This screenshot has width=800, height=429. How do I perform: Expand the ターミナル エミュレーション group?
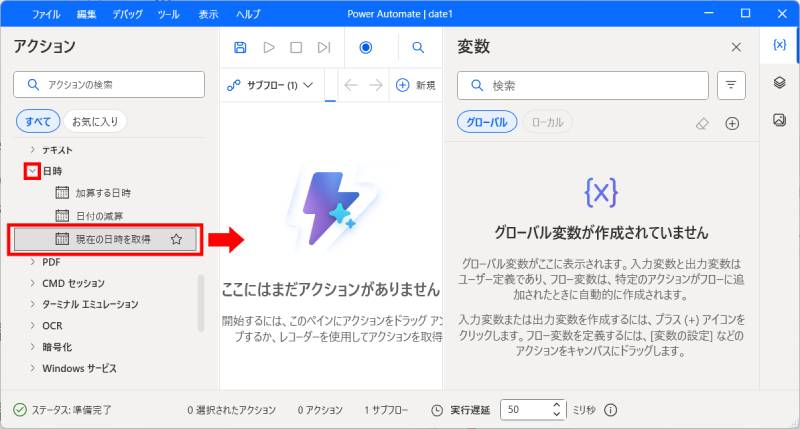click(33, 304)
